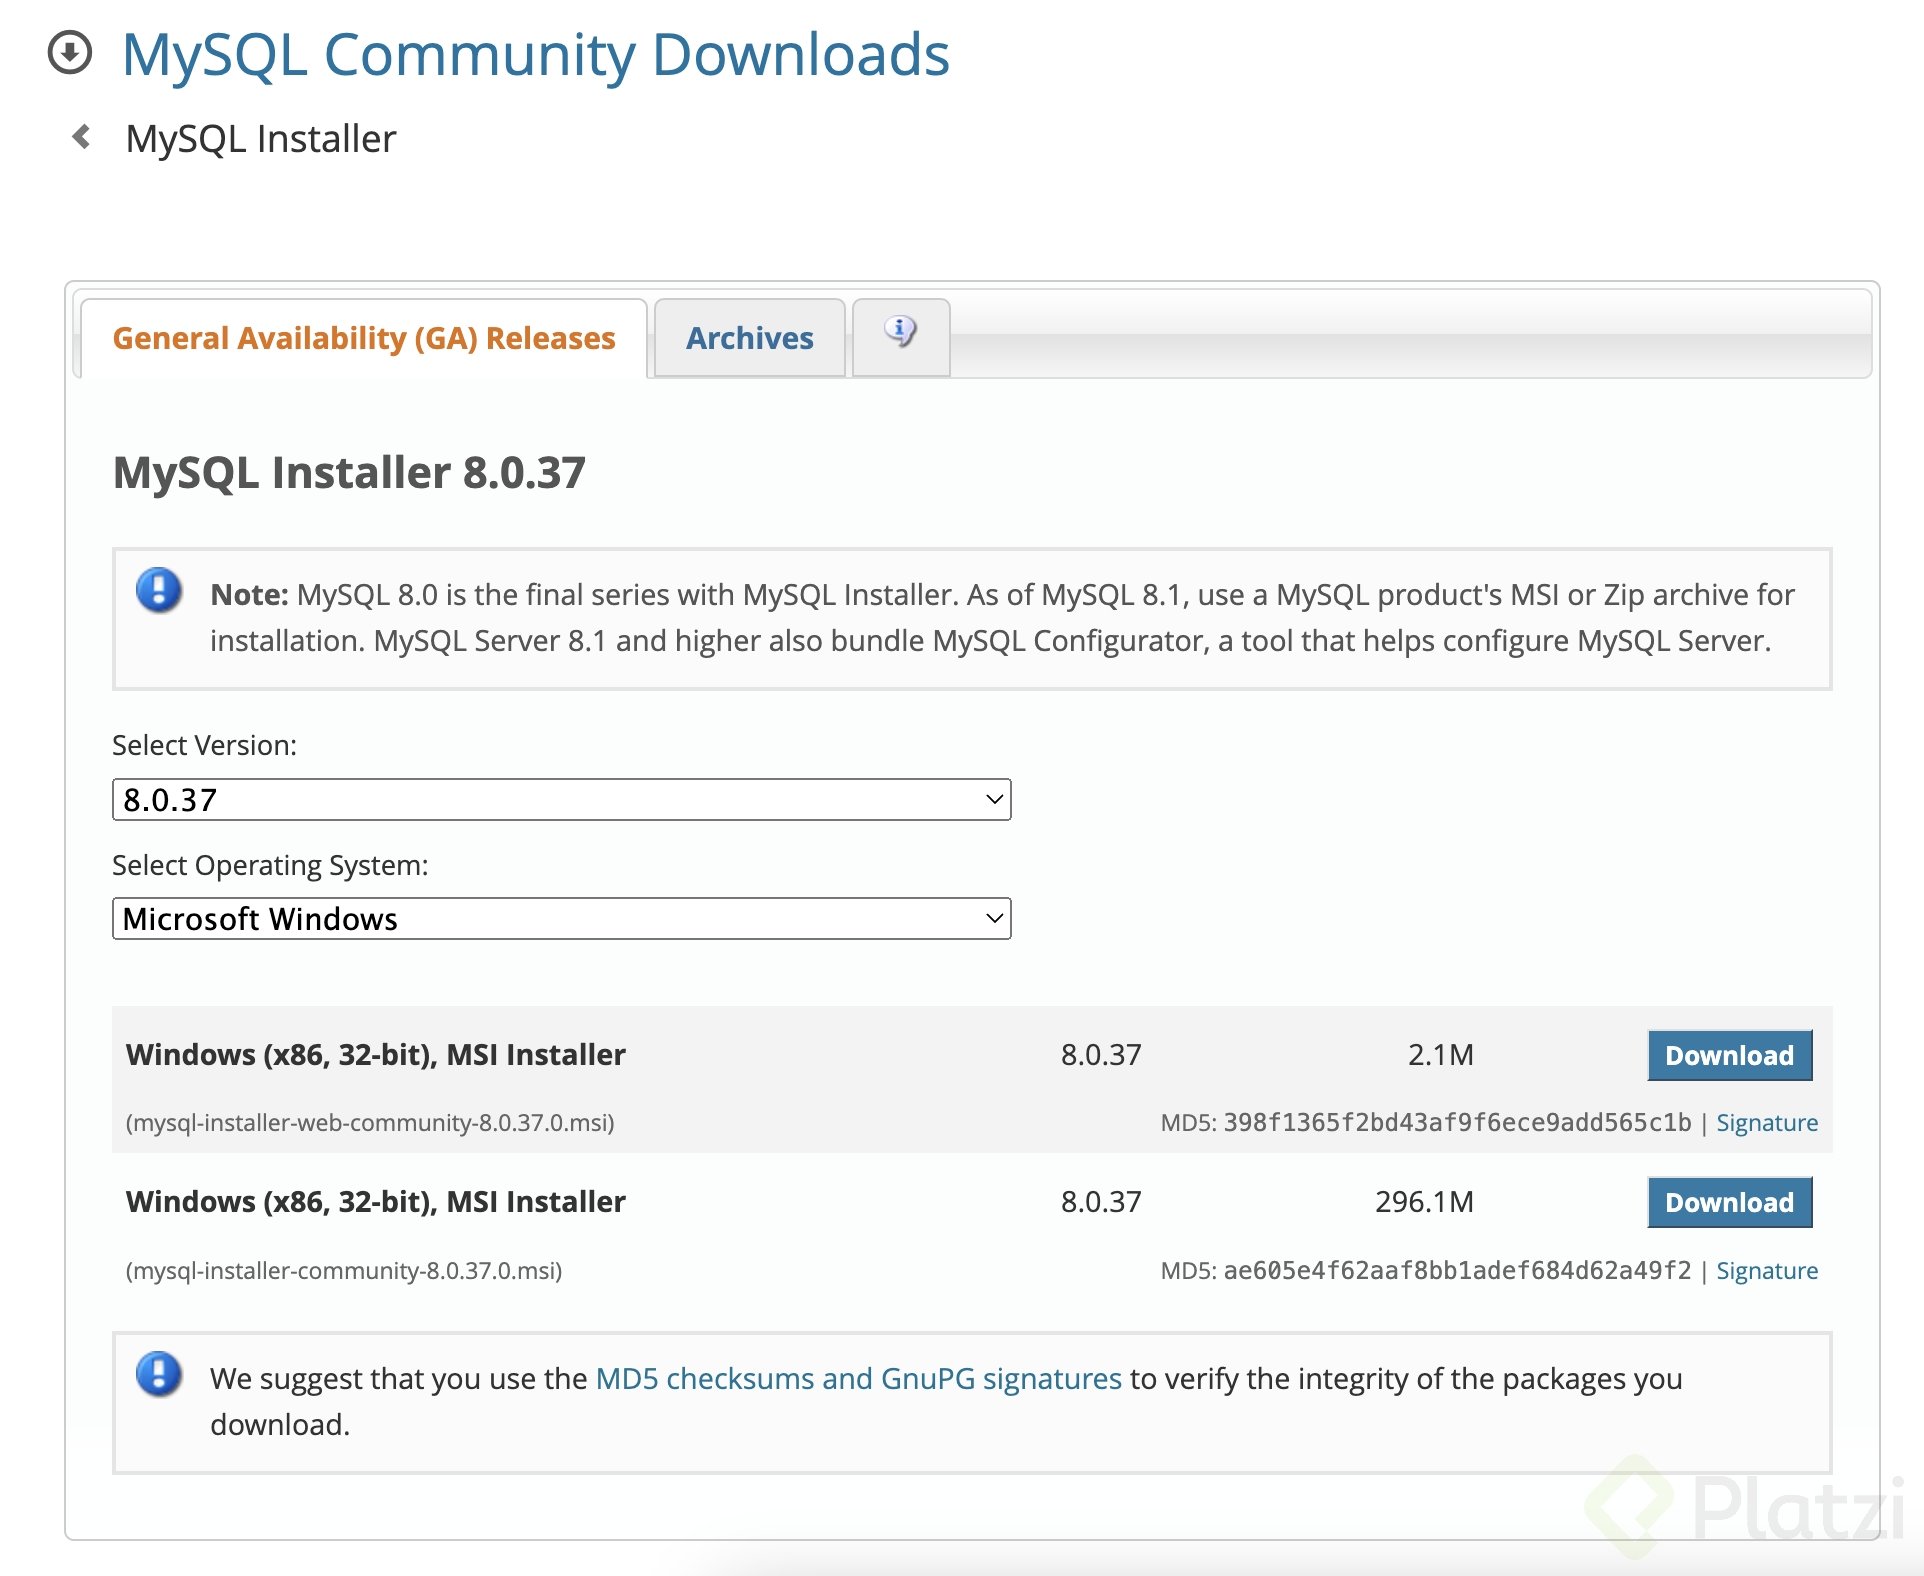
Task: Click the Select Version label
Action: (204, 746)
